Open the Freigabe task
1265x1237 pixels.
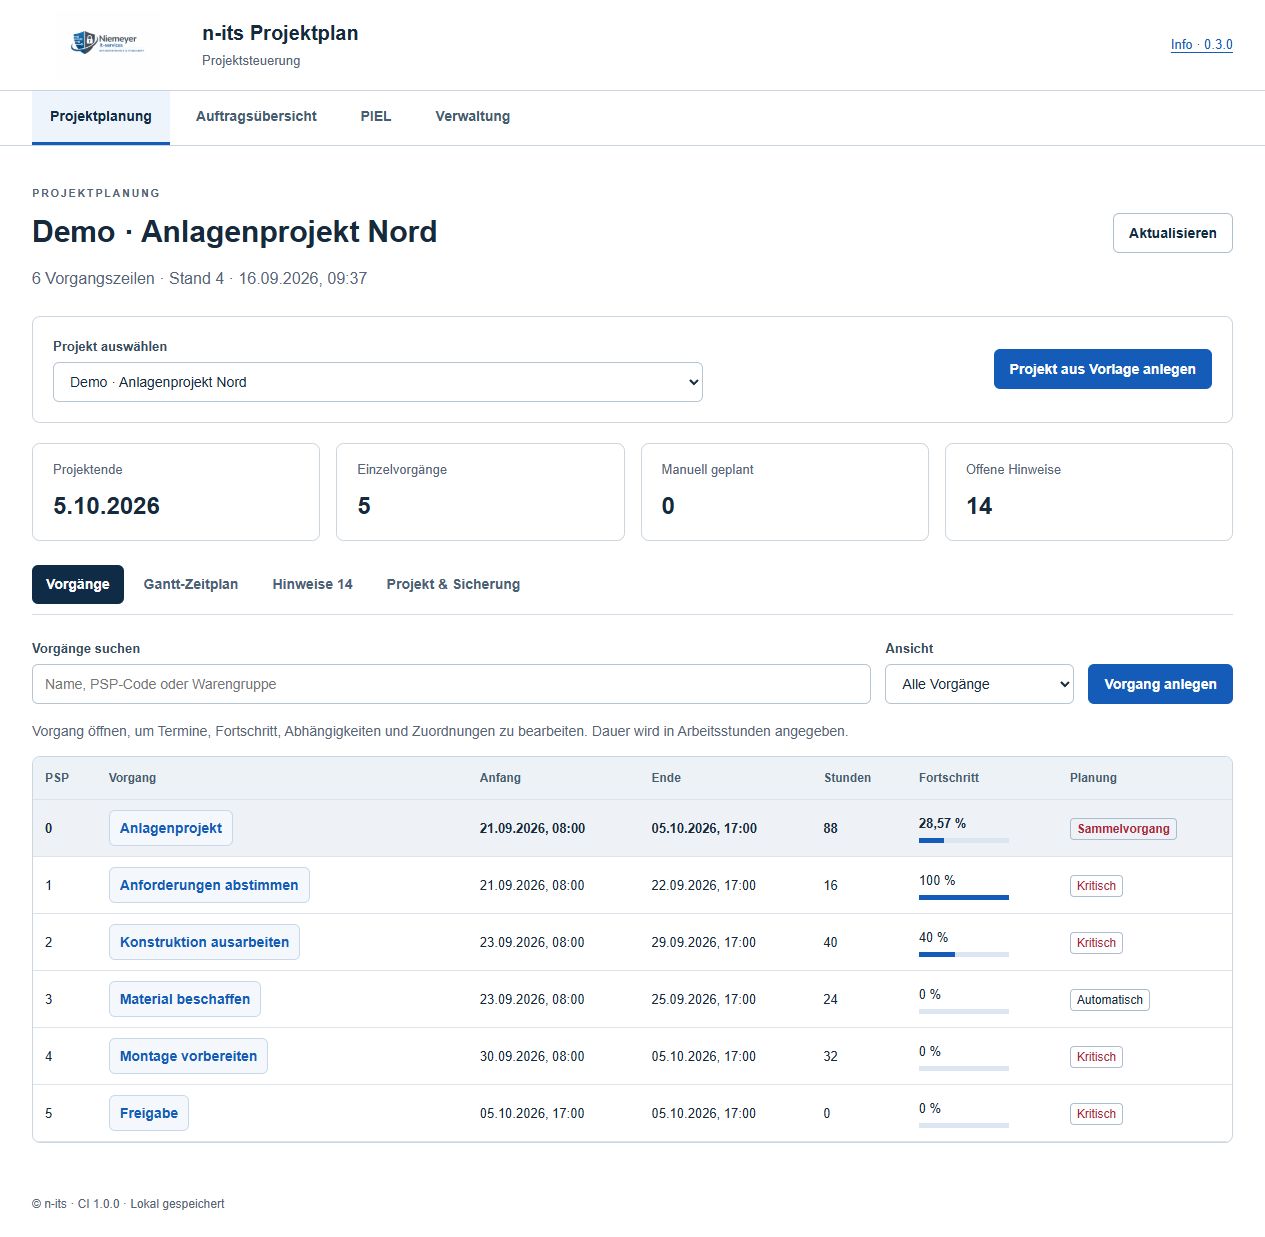click(149, 1113)
